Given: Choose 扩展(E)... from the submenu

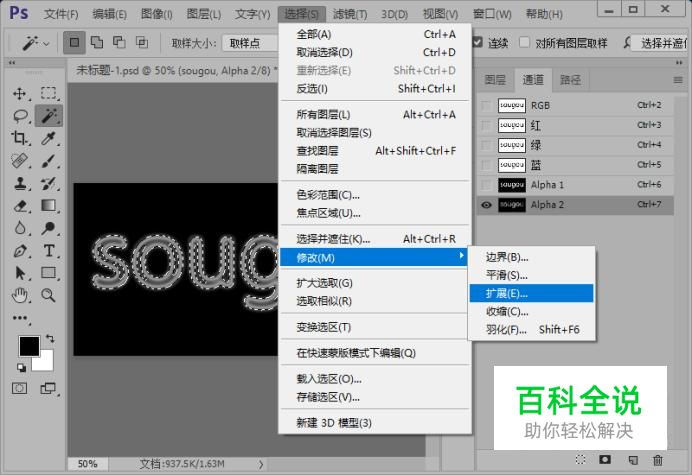Looking at the screenshot, I should [x=531, y=294].
